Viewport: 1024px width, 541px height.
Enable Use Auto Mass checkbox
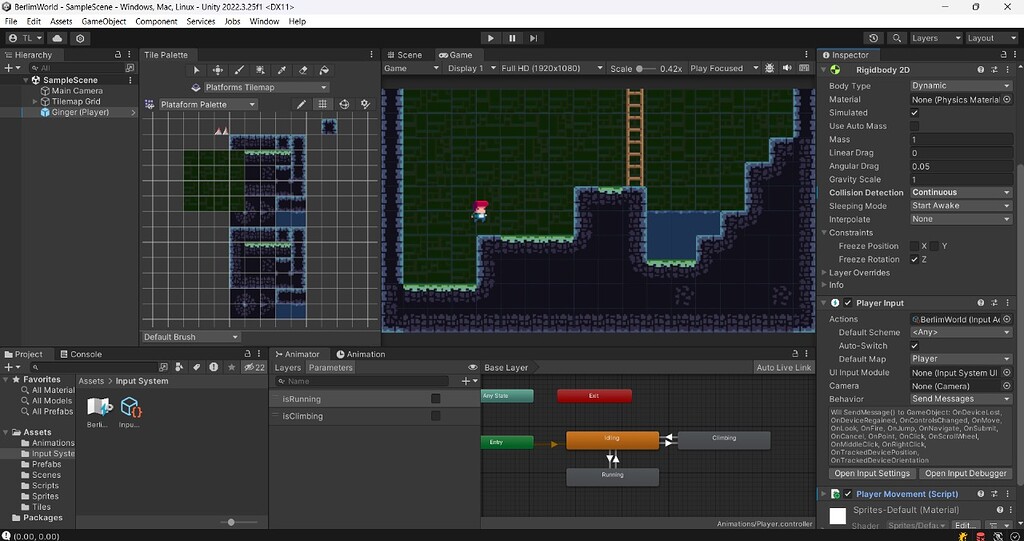tap(914, 126)
